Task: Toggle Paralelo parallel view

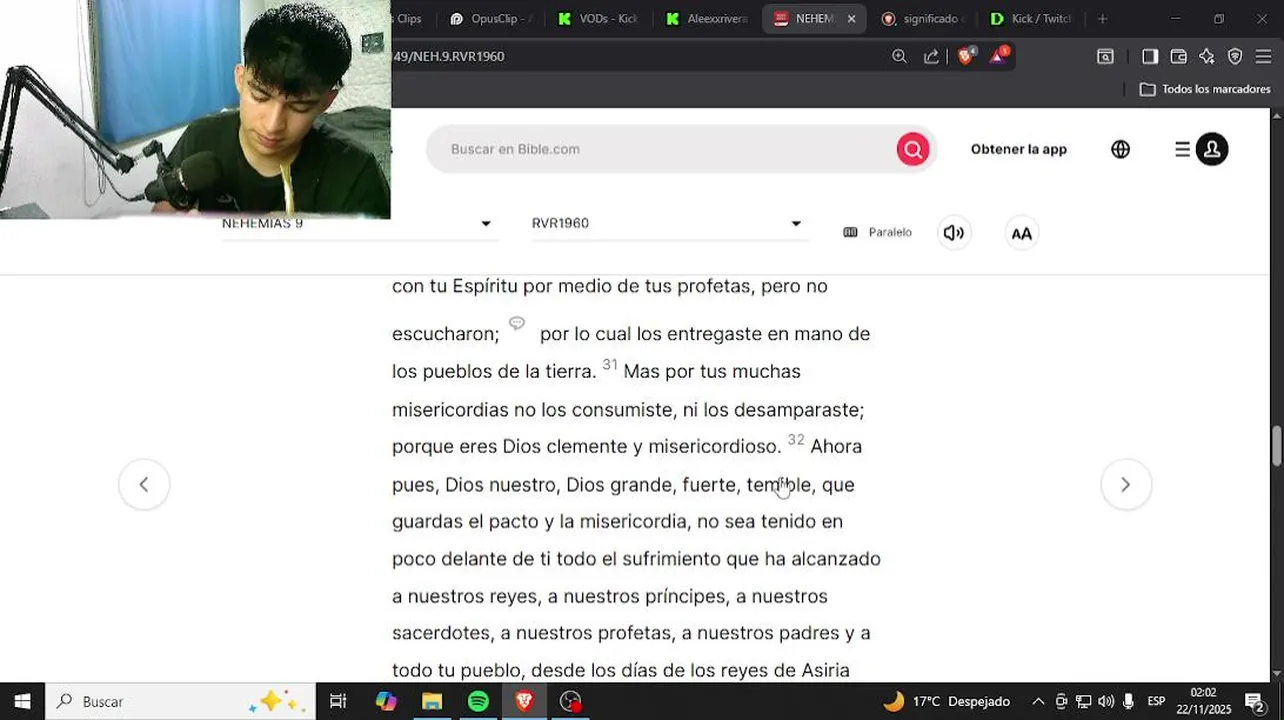Action: (878, 232)
